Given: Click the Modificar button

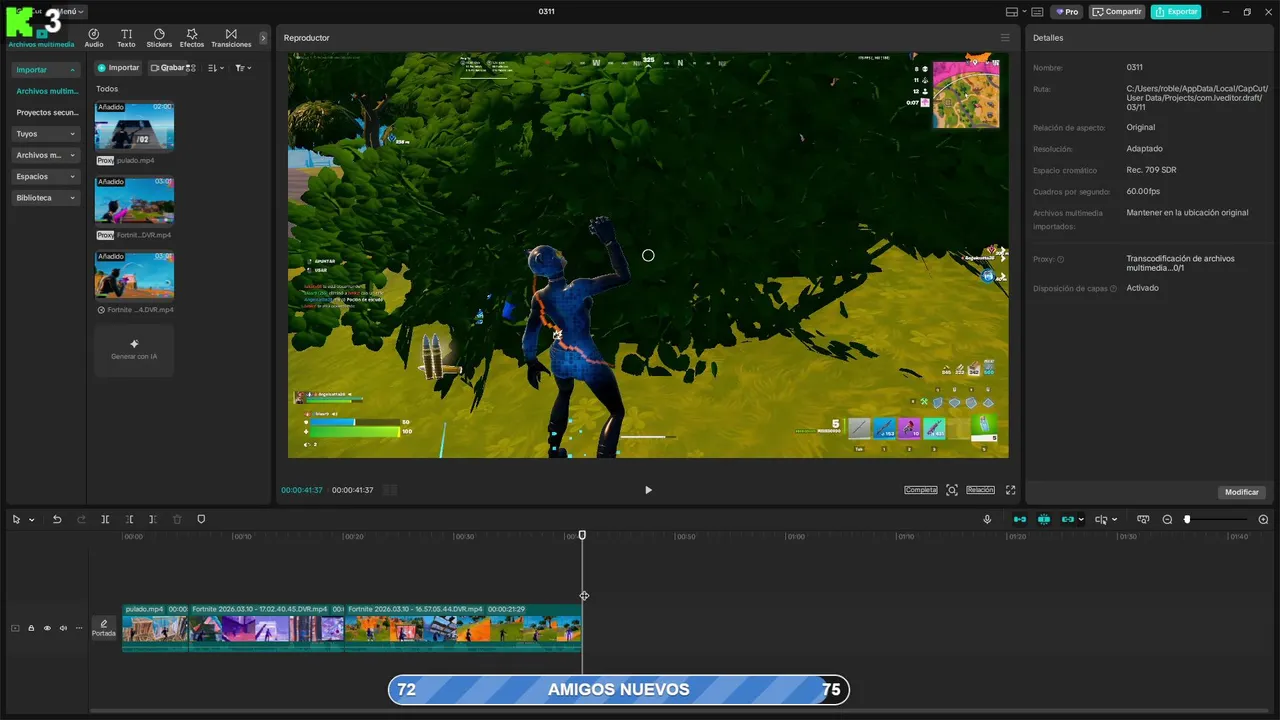Looking at the screenshot, I should (1242, 492).
